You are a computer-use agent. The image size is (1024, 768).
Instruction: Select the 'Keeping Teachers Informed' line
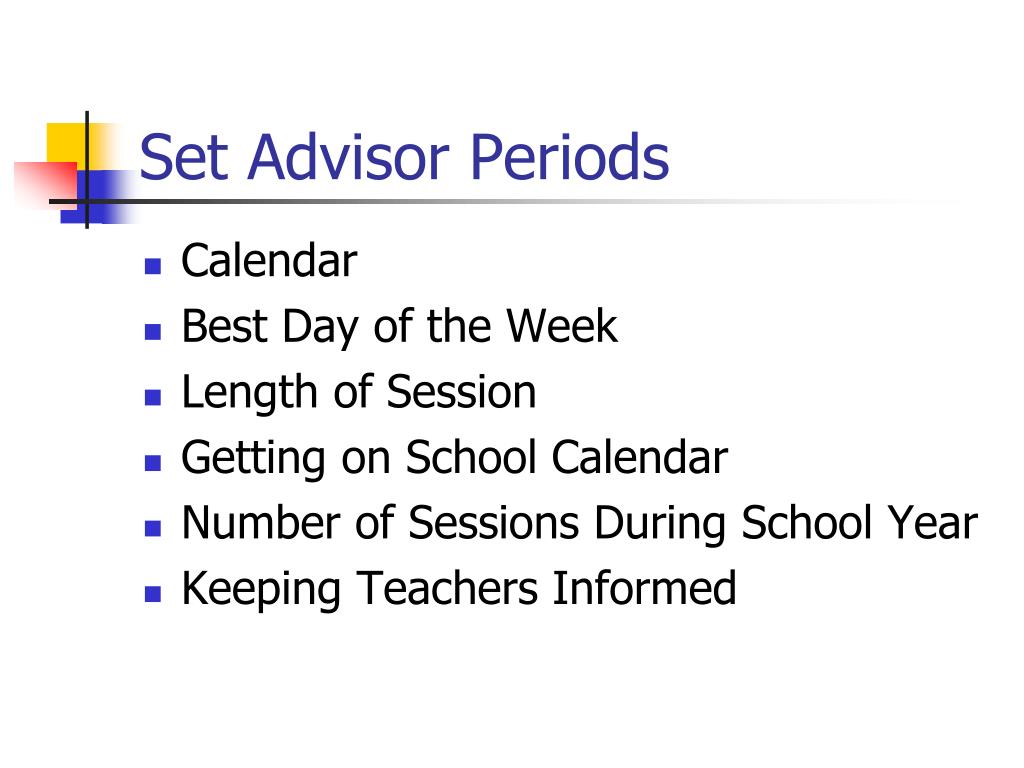click(x=459, y=588)
